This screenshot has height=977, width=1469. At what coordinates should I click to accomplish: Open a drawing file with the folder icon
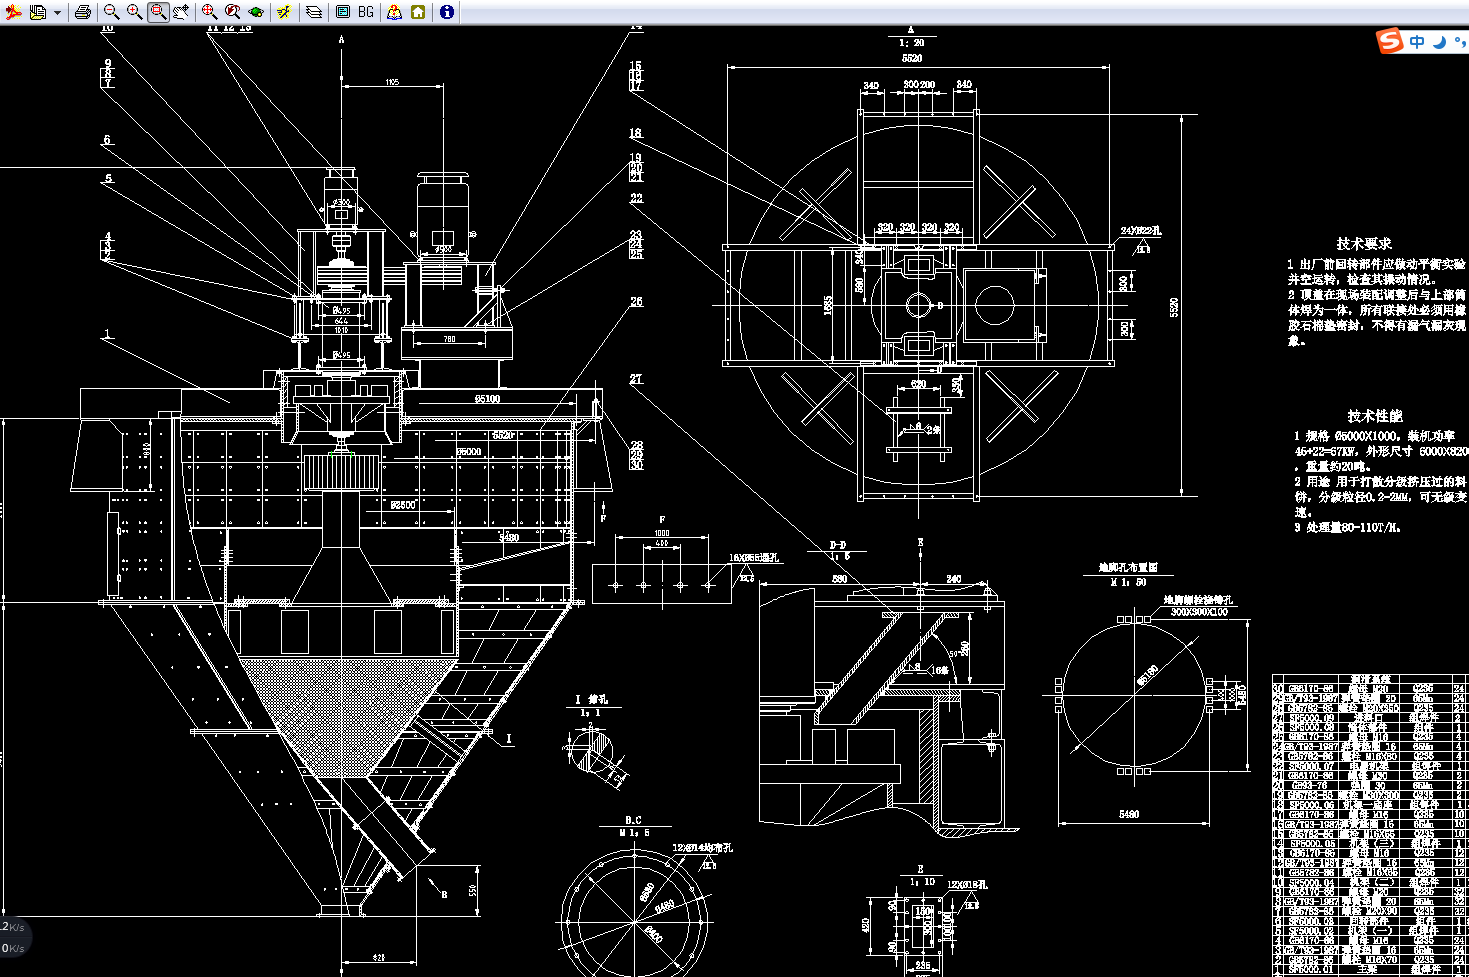(x=38, y=12)
